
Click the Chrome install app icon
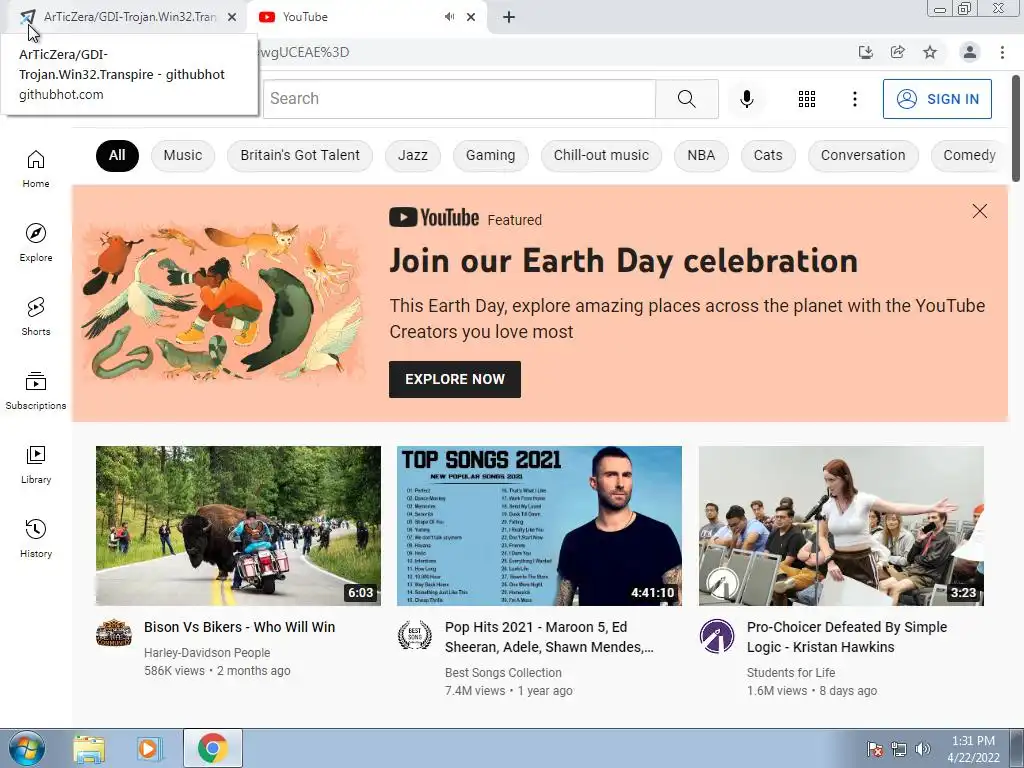coord(866,52)
